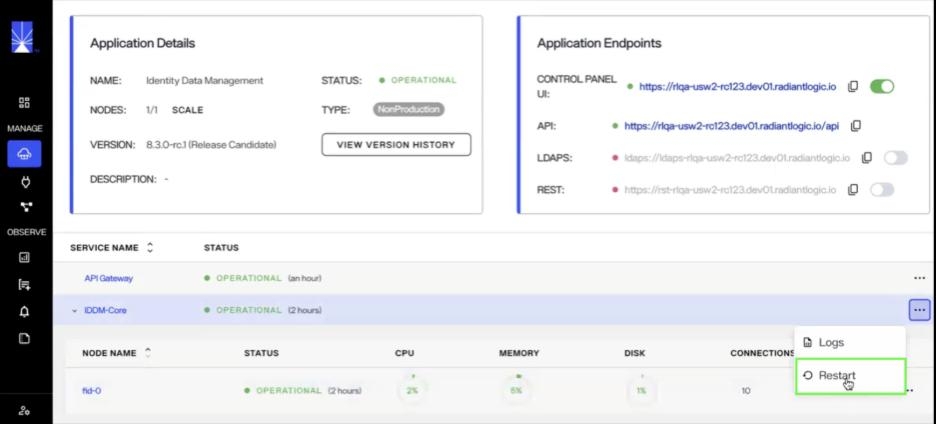Click the fid-0 OPERATIONAL status text
Viewport: 936px width, 424px height.
(x=289, y=391)
